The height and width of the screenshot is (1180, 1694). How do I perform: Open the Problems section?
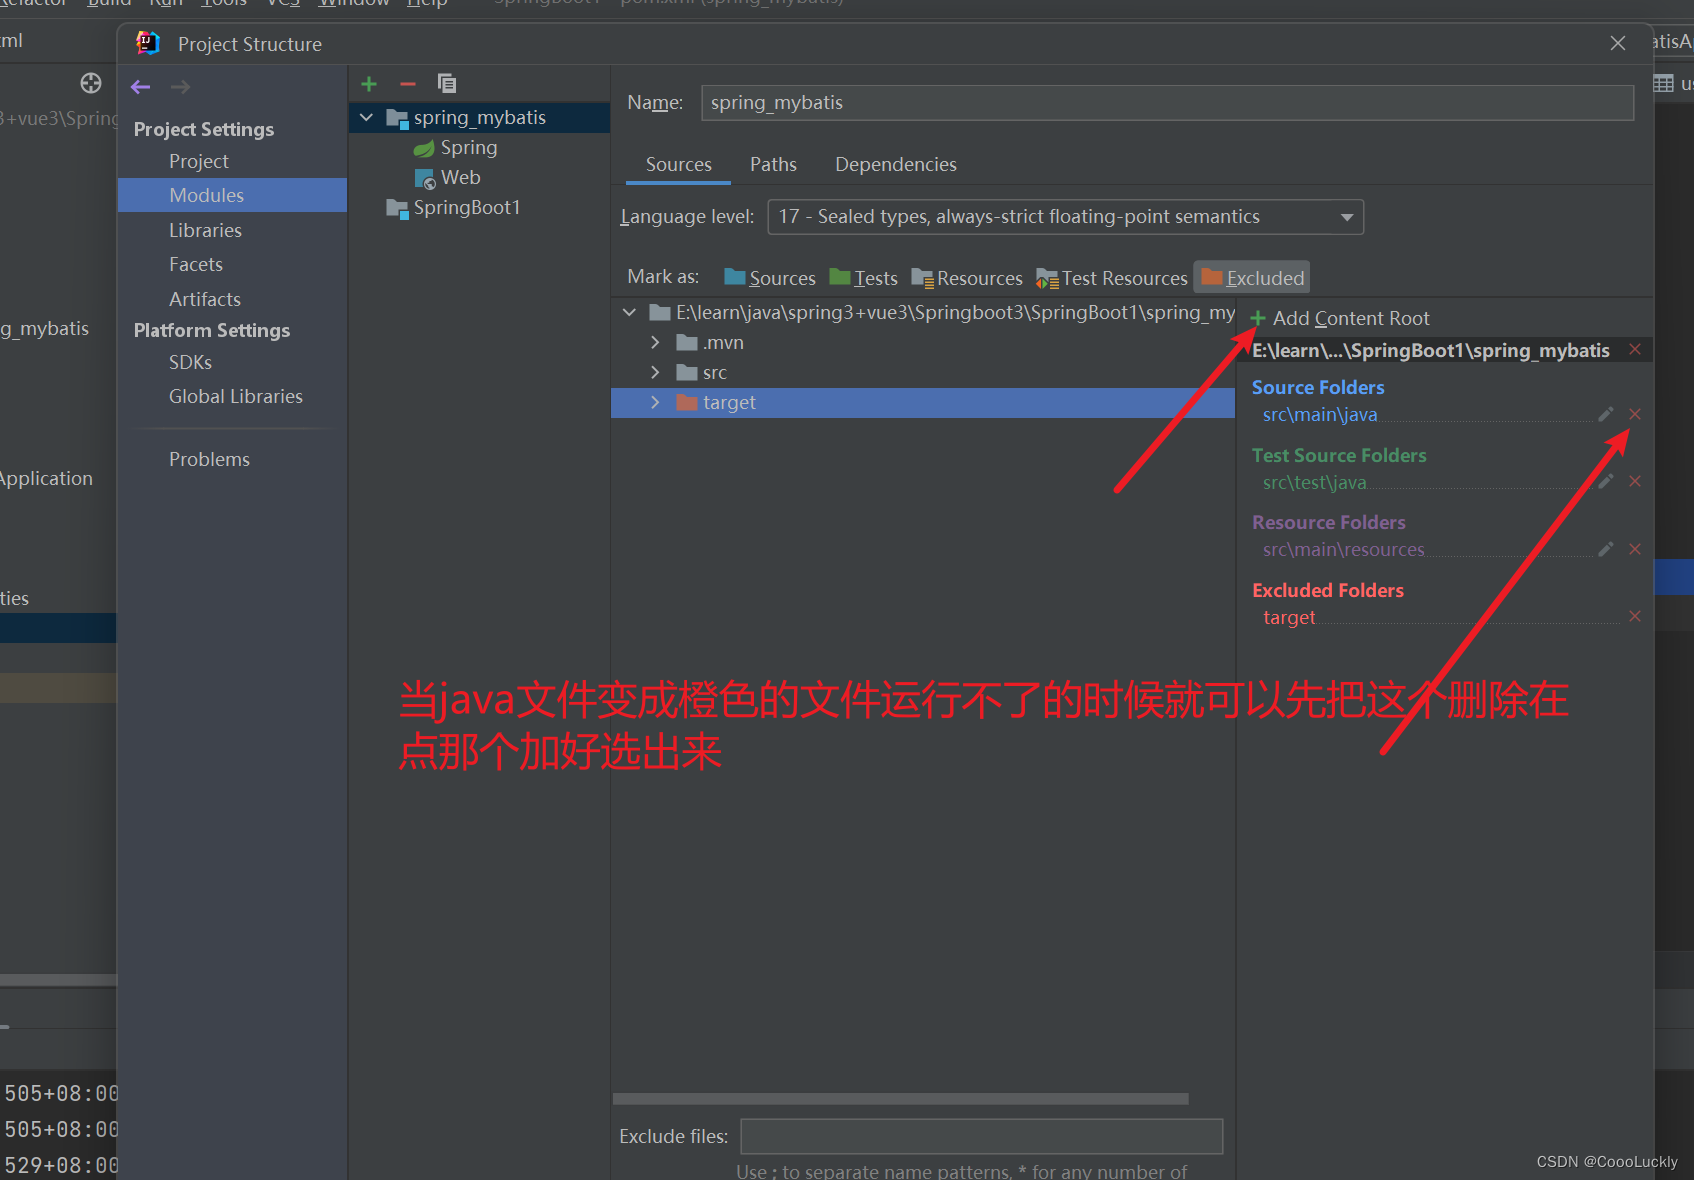coord(209,459)
